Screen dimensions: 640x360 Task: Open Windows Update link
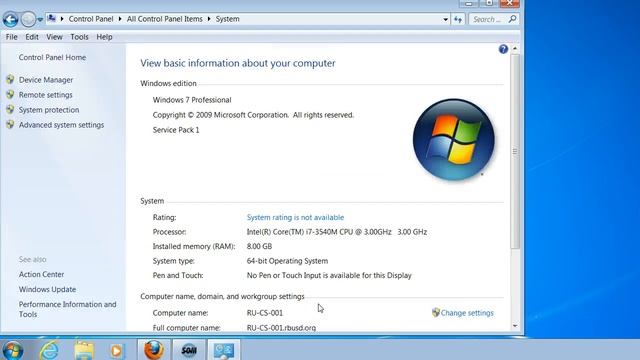tap(47, 289)
